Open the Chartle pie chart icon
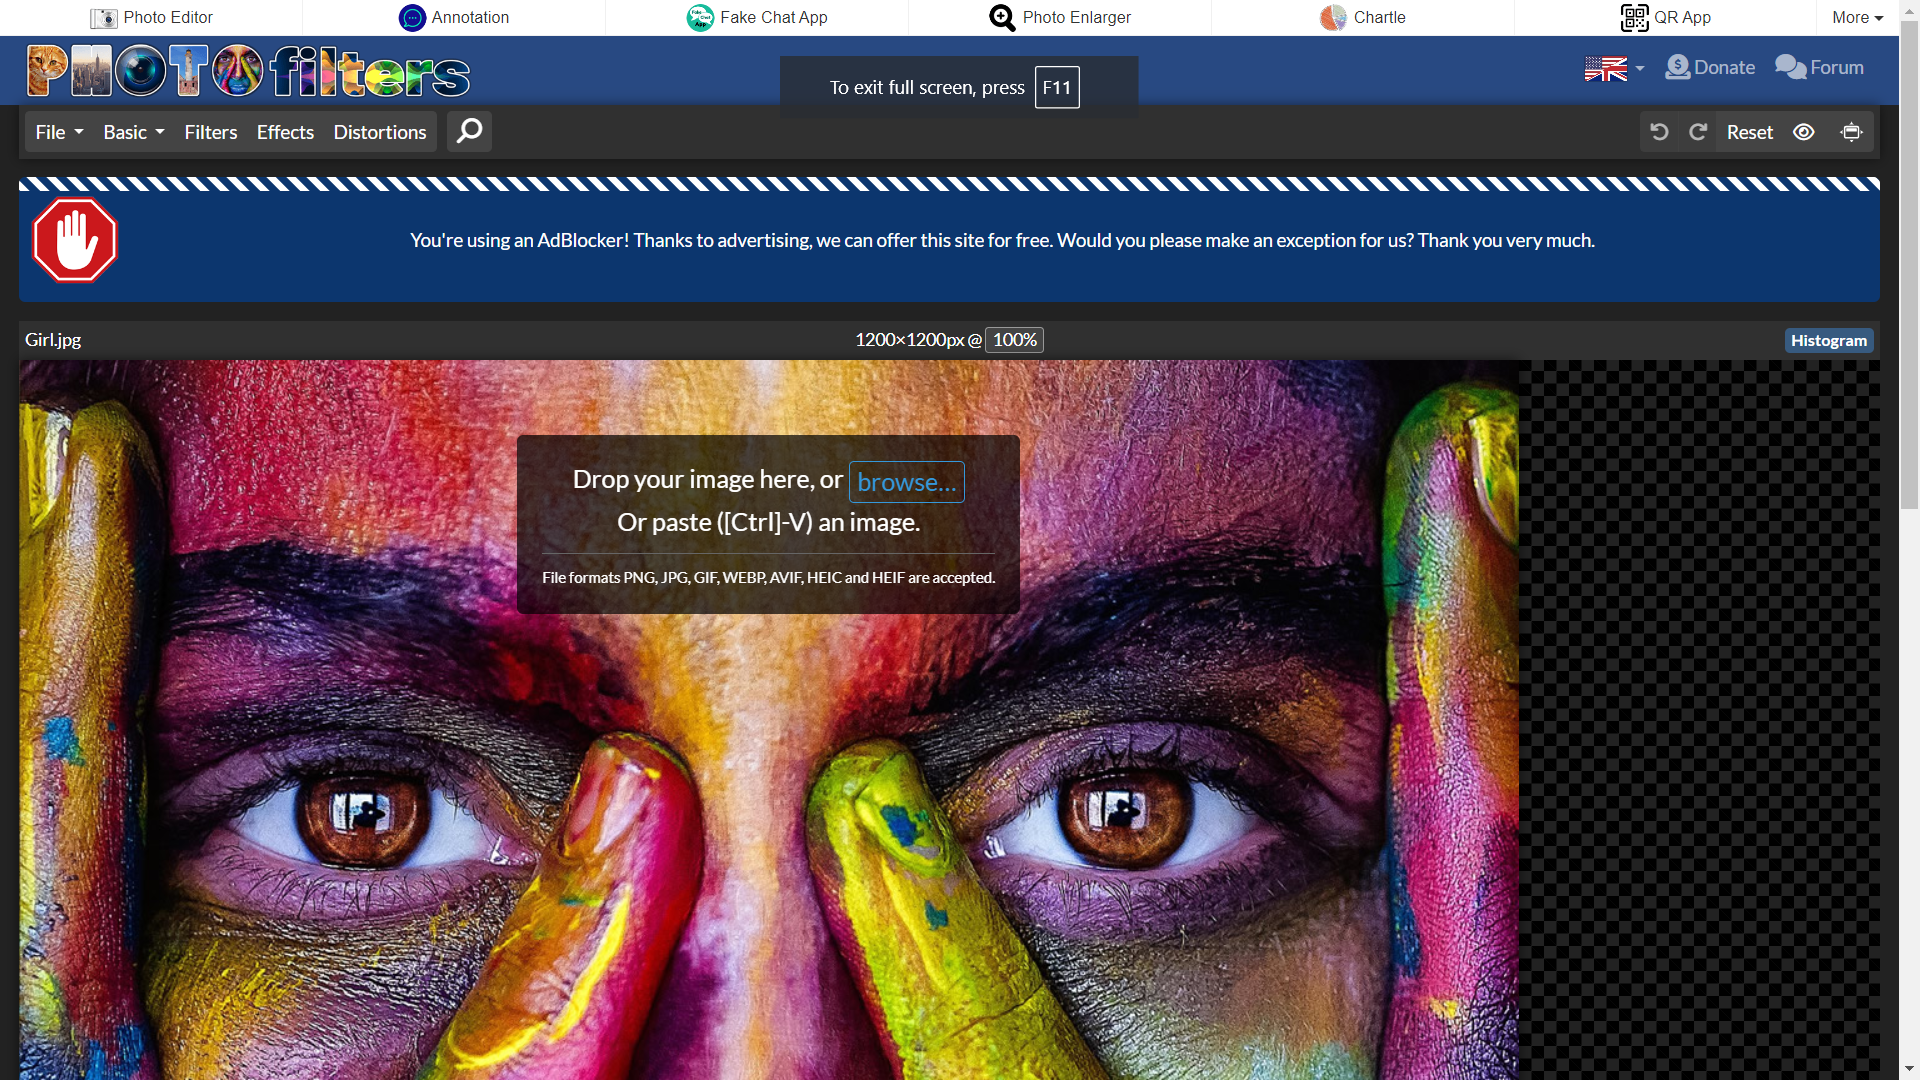Viewport: 1920px width, 1080px height. [x=1333, y=17]
